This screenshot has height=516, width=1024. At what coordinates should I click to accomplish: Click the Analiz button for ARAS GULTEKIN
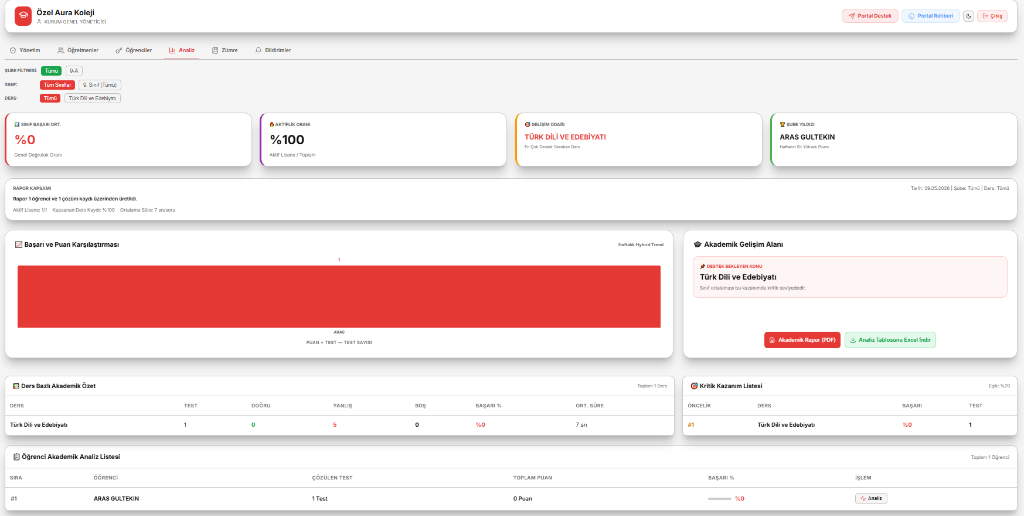pyautogui.click(x=871, y=498)
